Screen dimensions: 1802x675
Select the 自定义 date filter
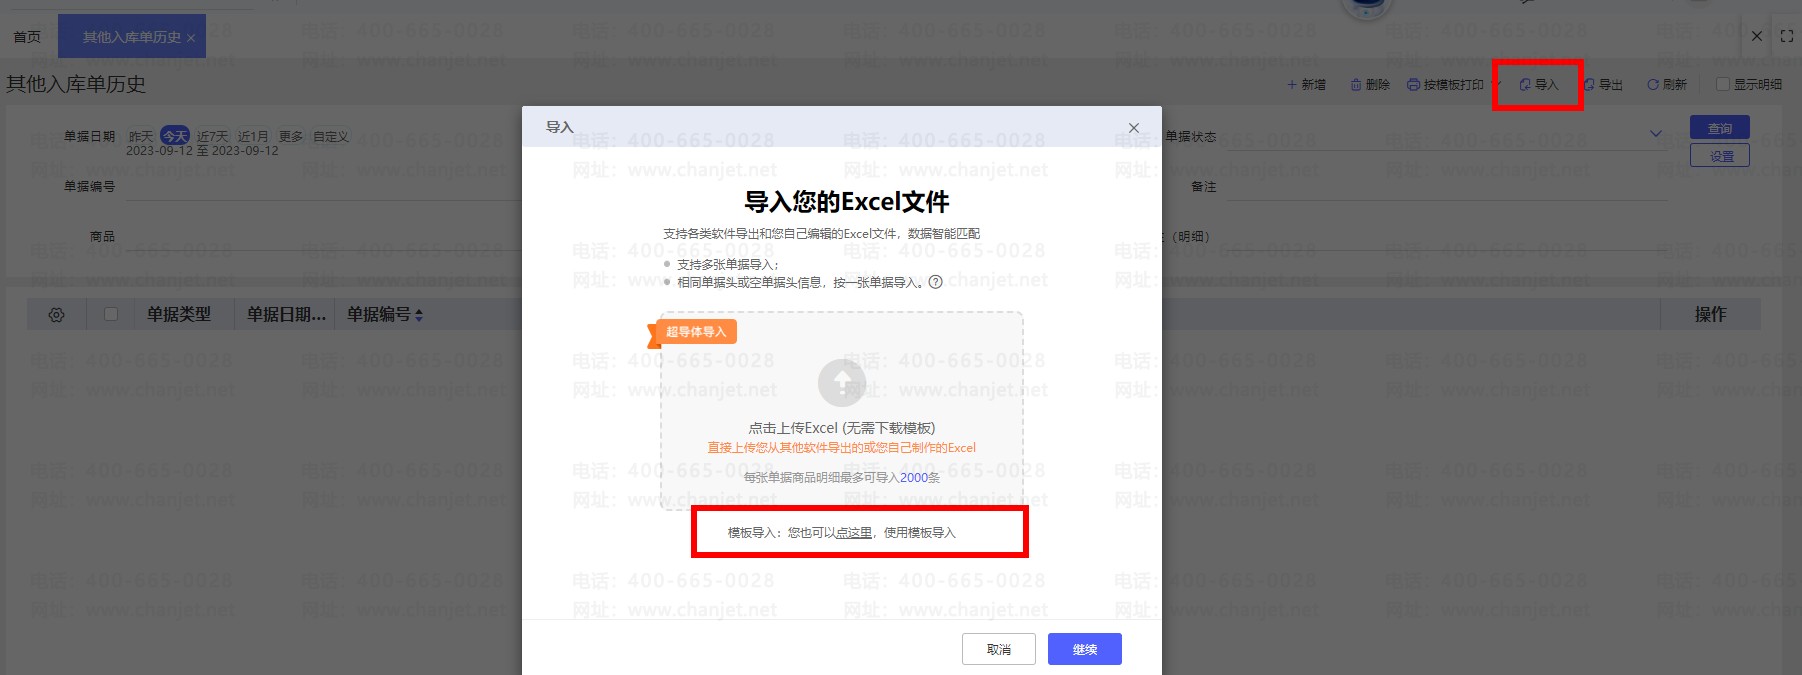[331, 136]
